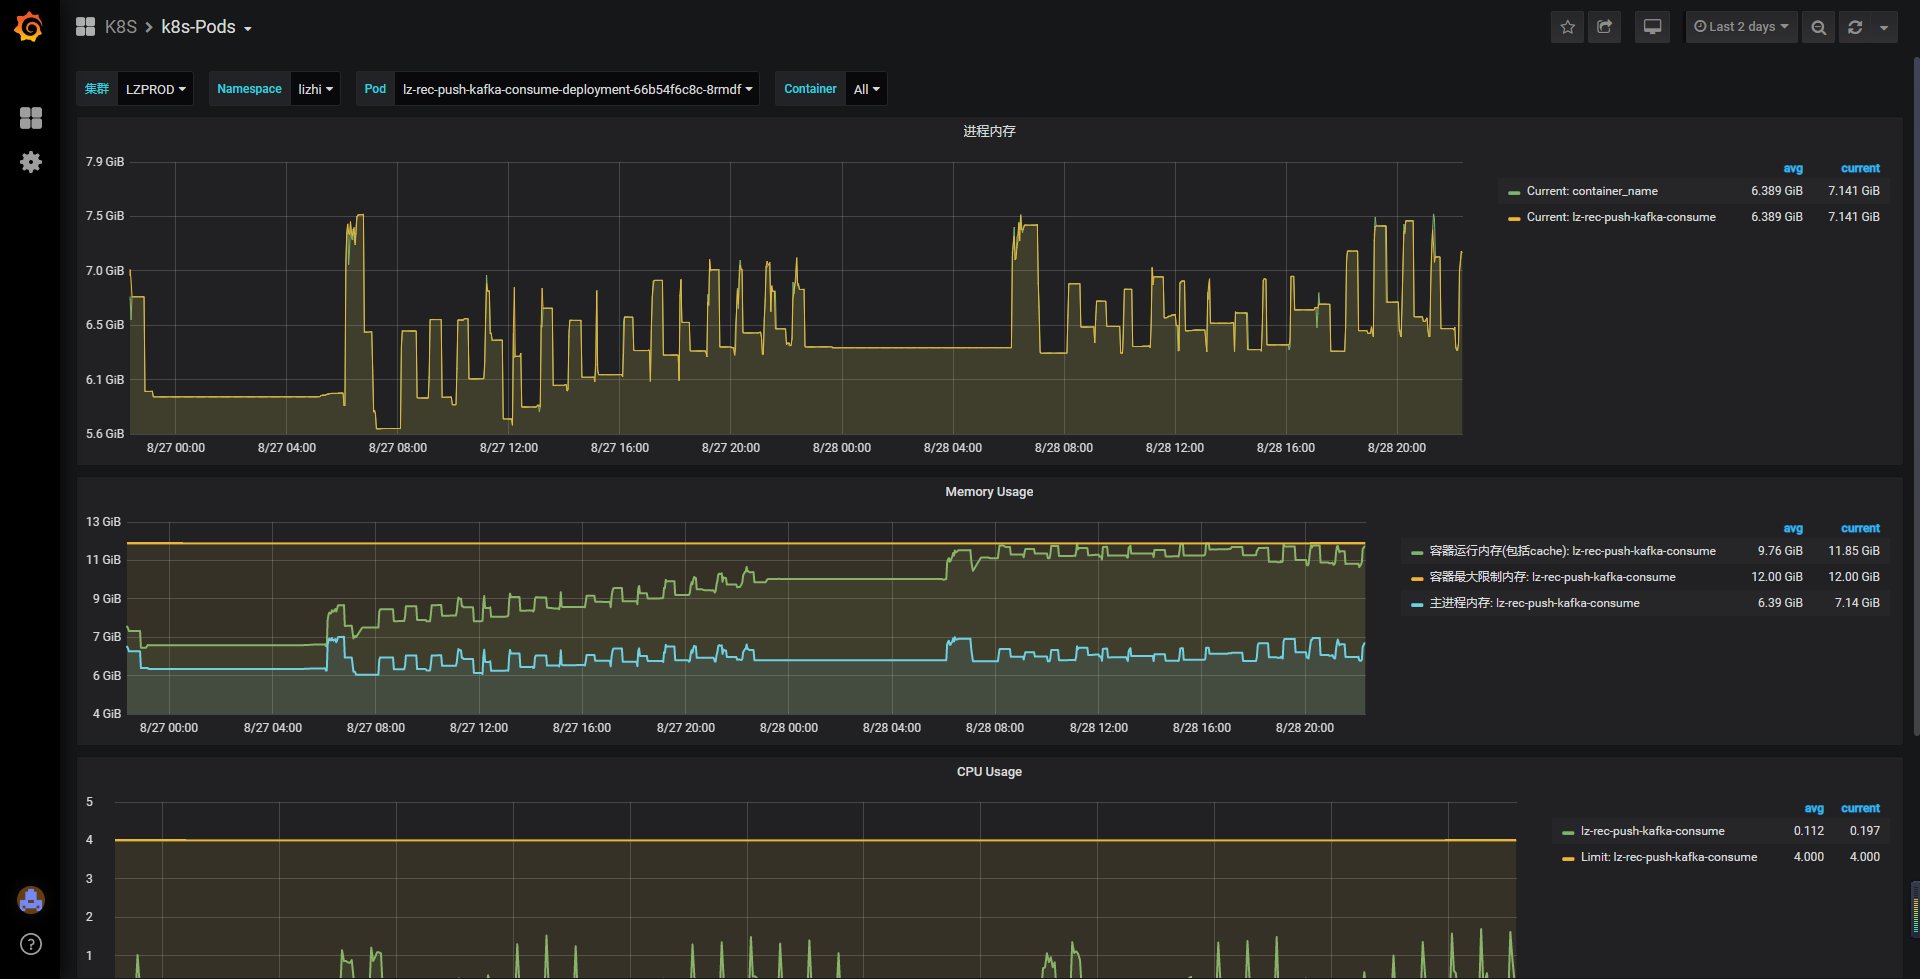Open the Help question mark icon

[x=31, y=944]
